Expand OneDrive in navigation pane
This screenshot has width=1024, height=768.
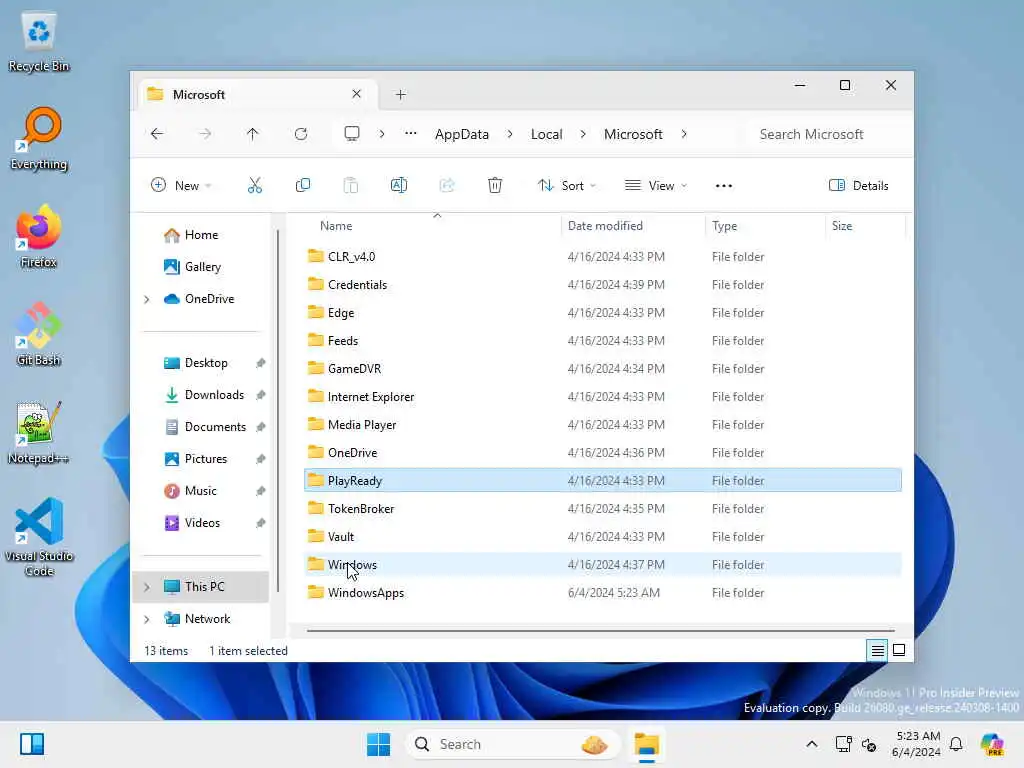147,299
